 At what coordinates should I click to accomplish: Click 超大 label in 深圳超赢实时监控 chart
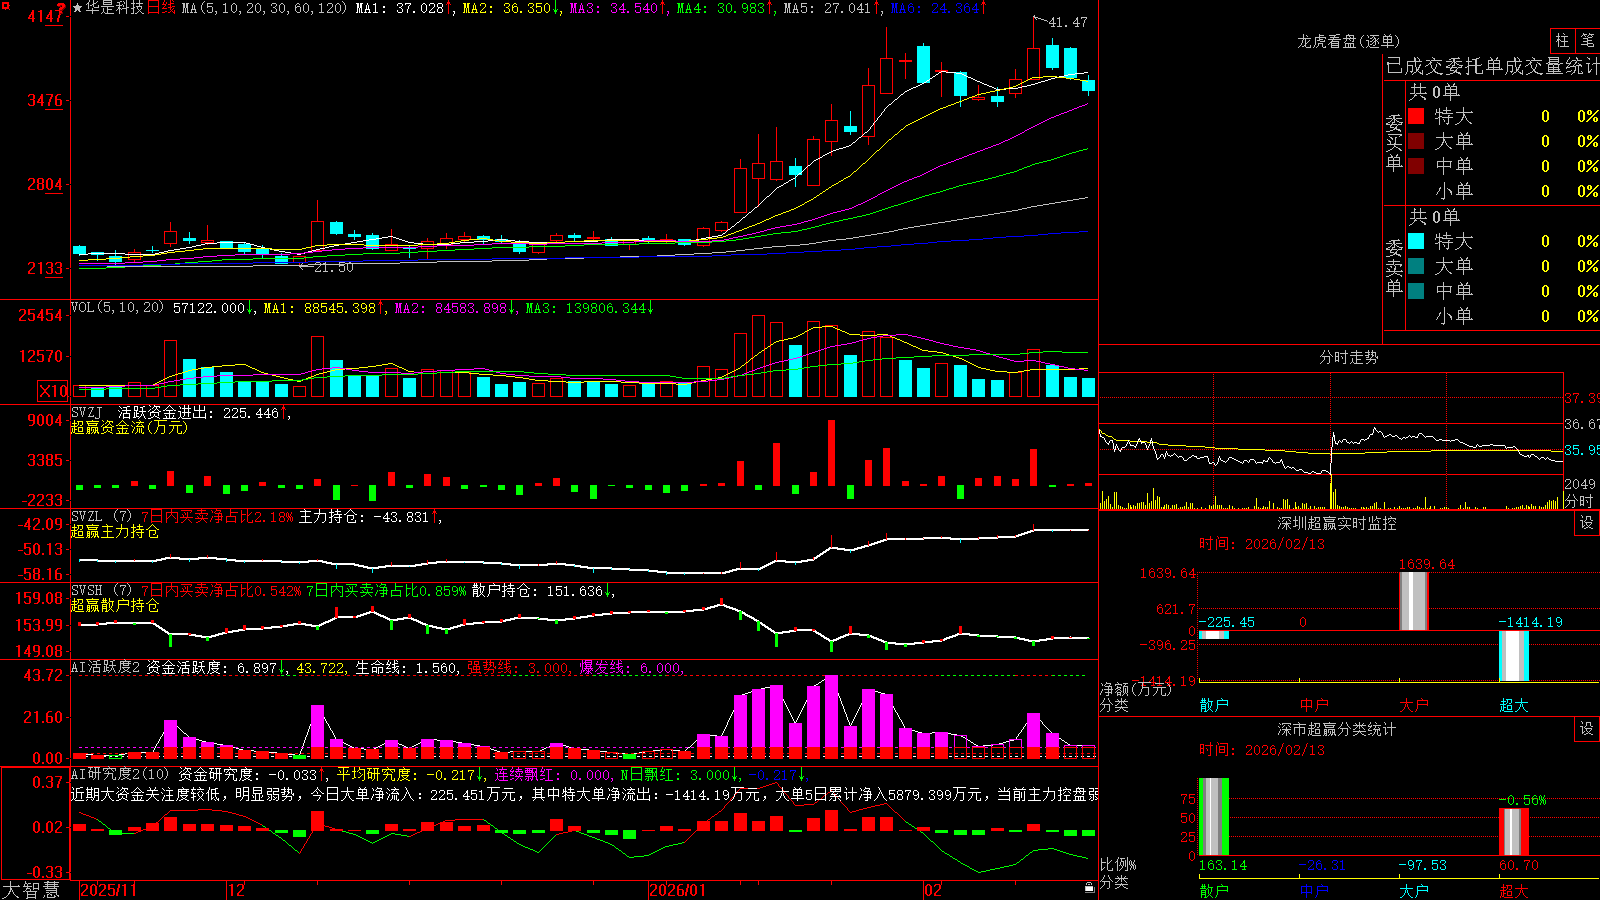pos(1514,705)
